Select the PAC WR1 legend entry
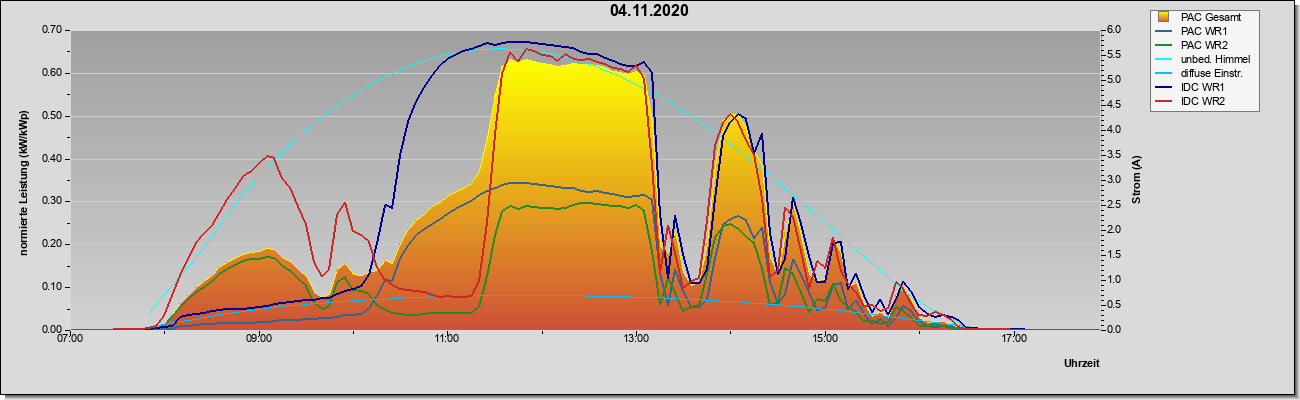 (x=1204, y=31)
